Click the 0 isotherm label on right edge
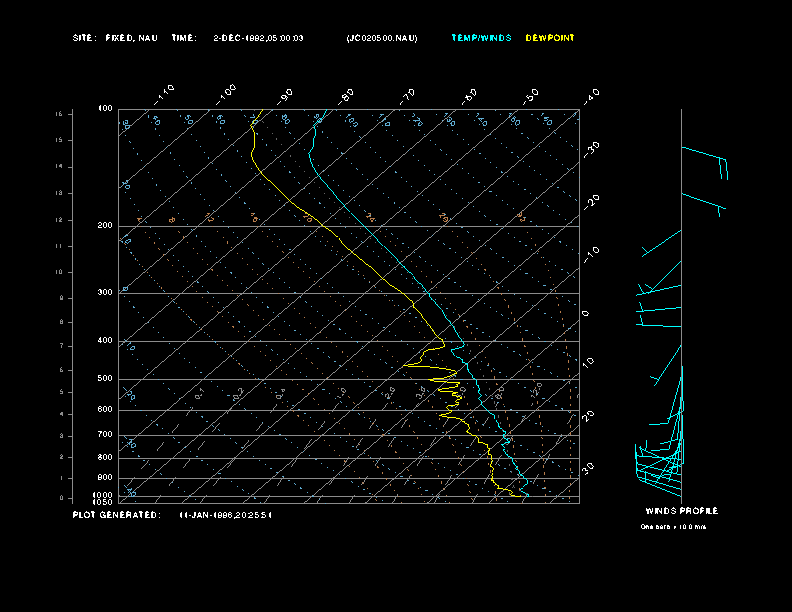The width and height of the screenshot is (792, 612). (585, 314)
